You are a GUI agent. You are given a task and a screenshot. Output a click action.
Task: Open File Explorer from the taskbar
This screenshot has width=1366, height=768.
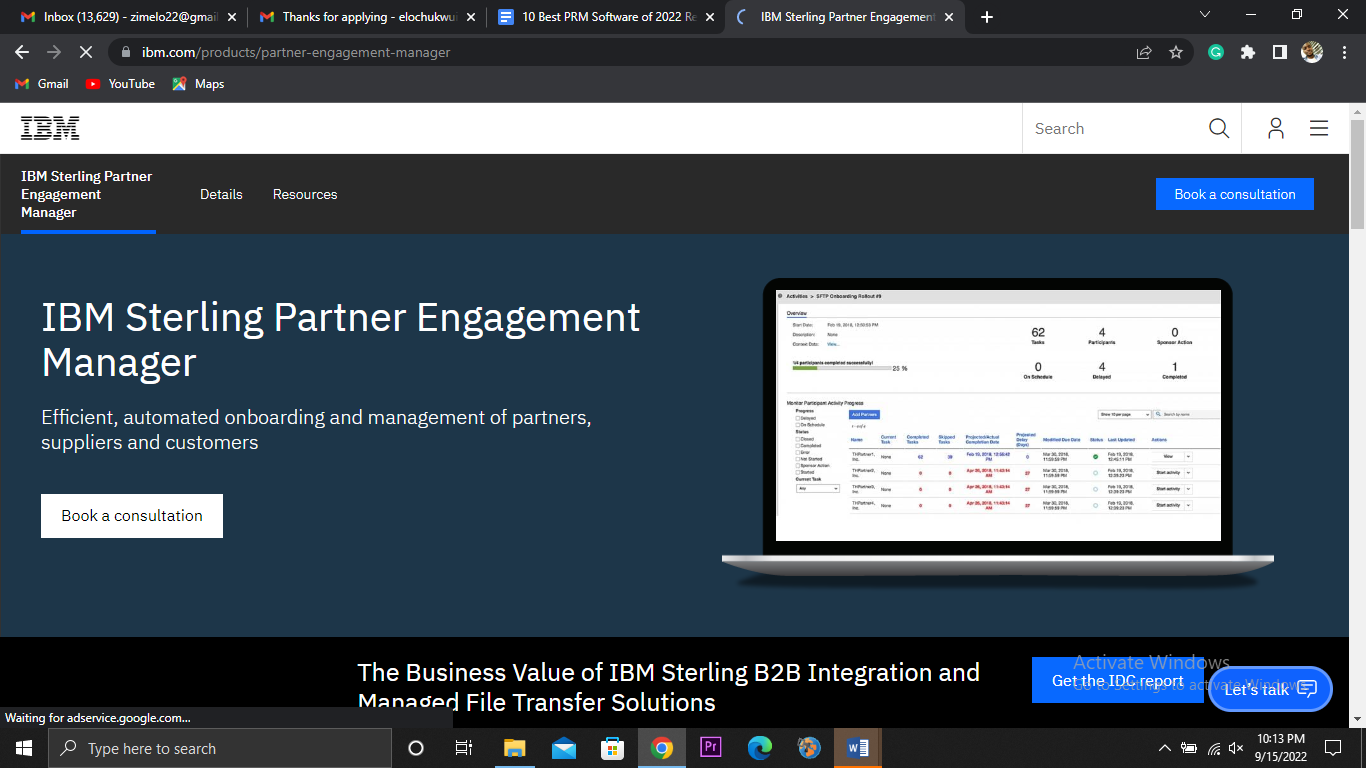coord(514,747)
